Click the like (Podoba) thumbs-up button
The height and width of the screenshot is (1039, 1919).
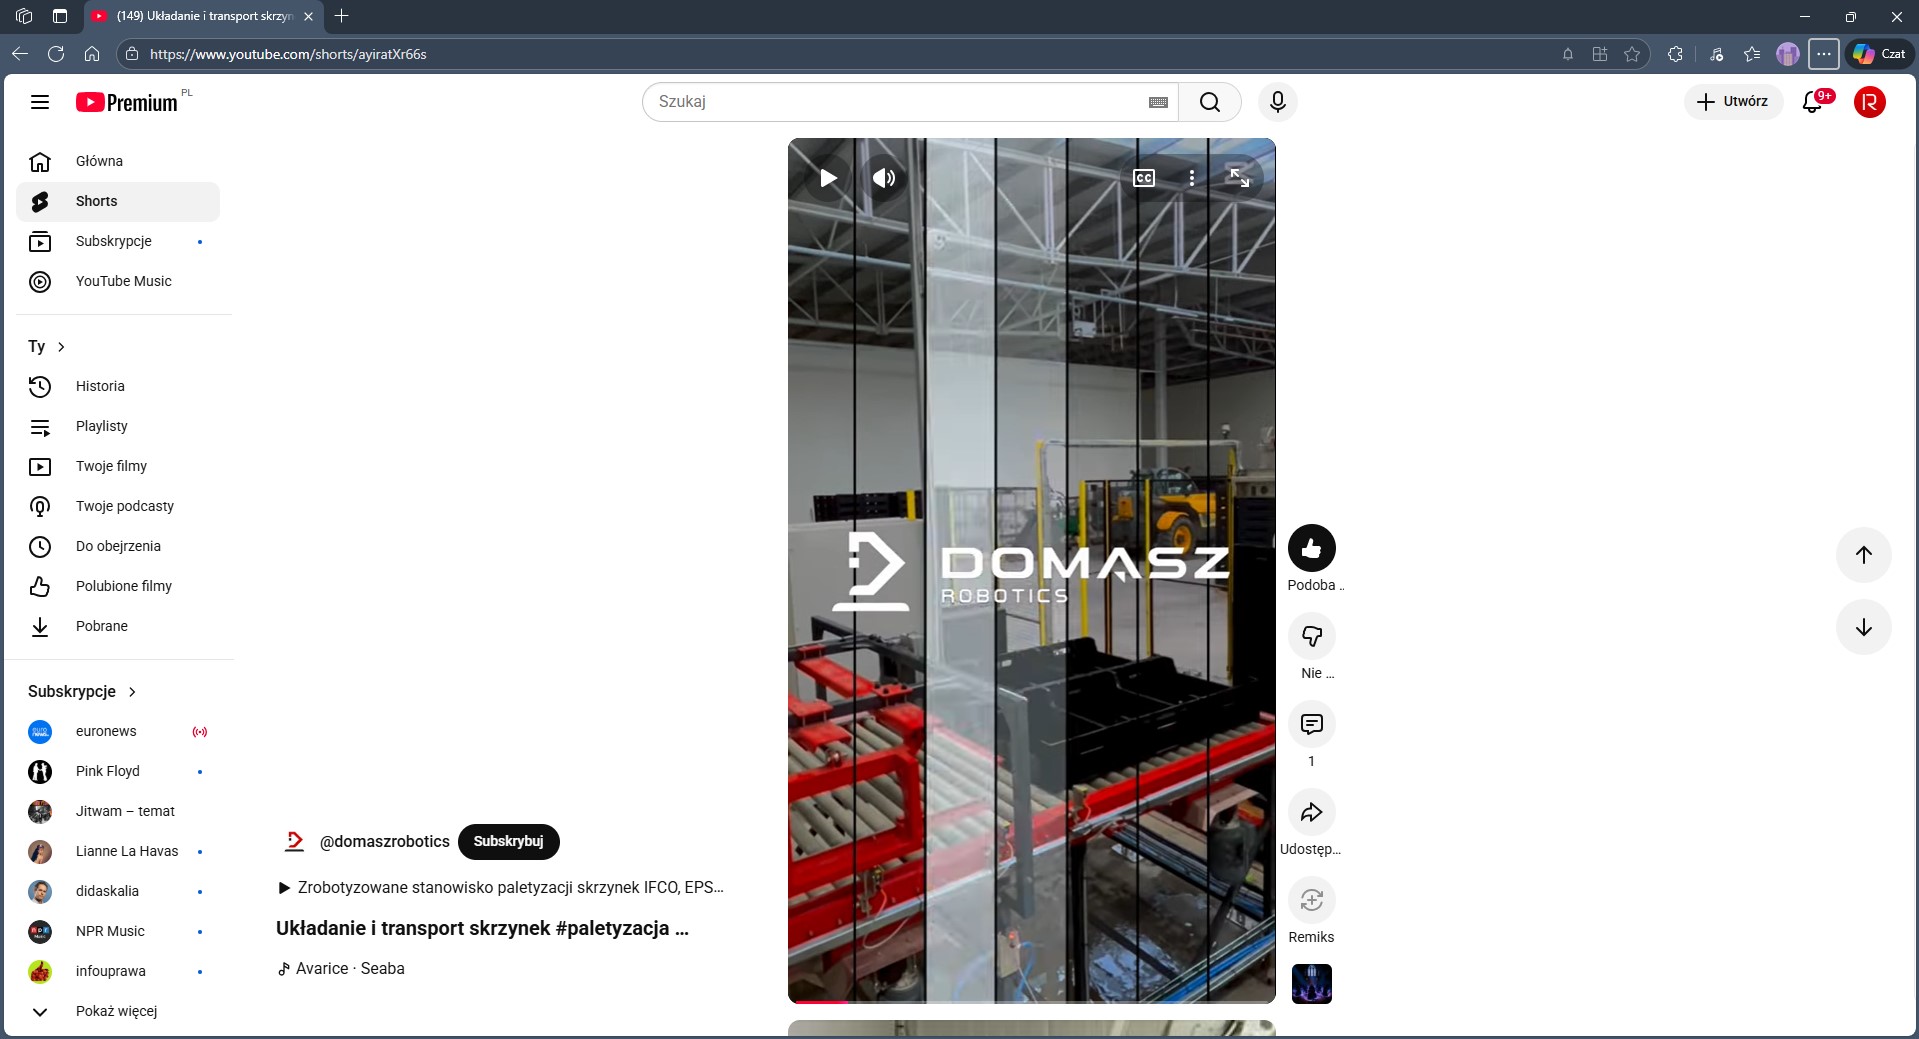point(1311,548)
